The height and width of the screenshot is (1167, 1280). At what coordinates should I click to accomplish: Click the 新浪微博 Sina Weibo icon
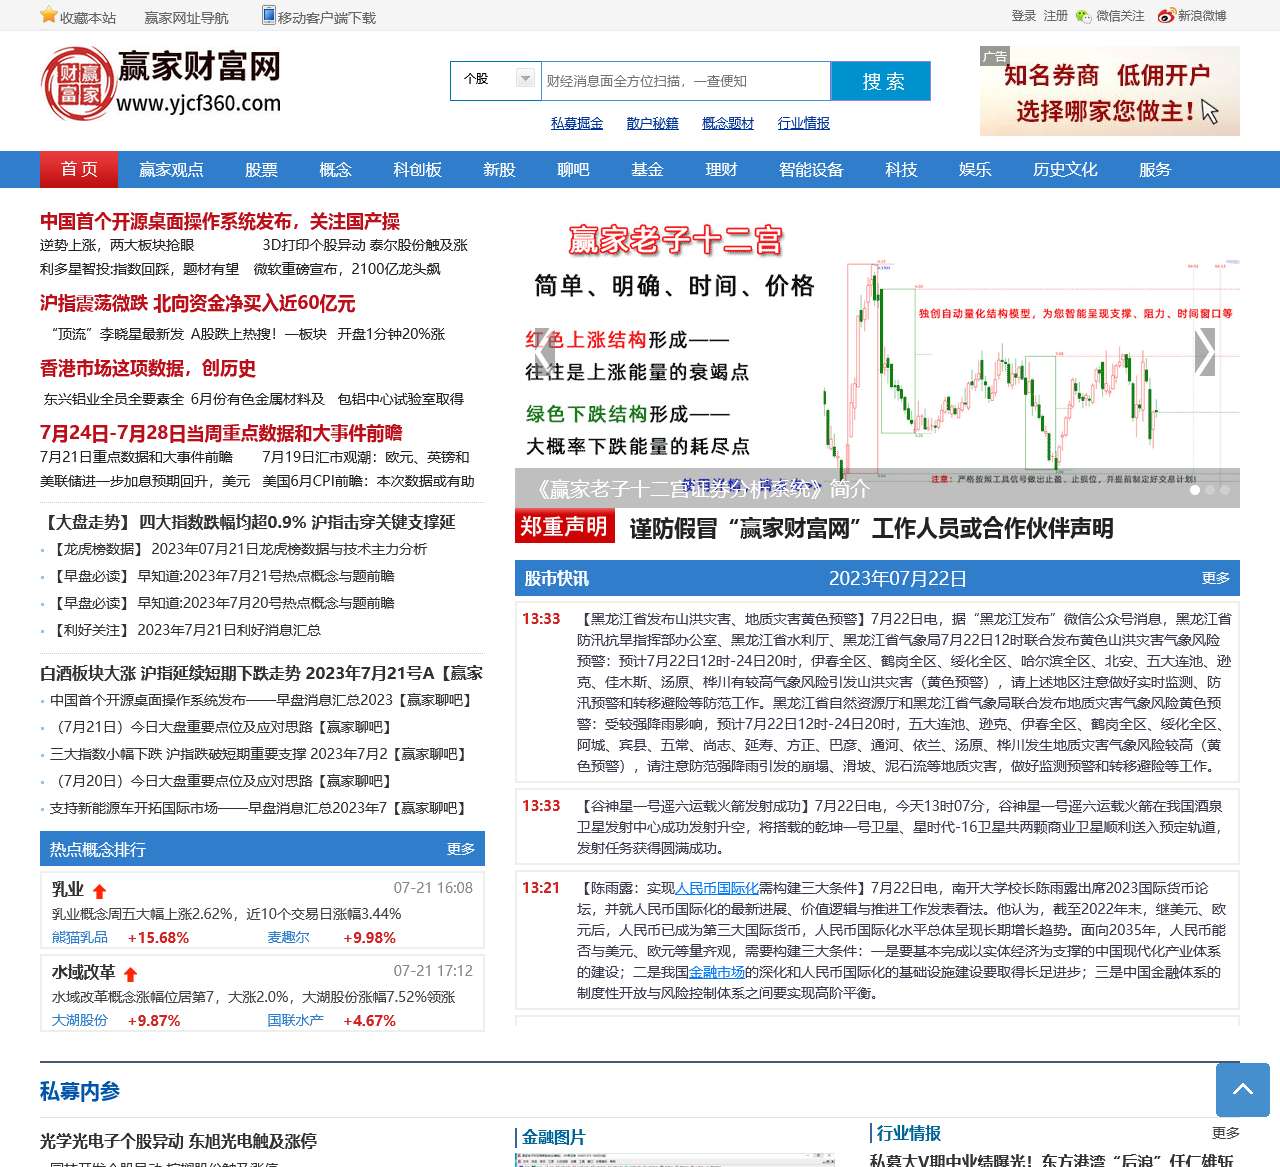tap(1162, 17)
